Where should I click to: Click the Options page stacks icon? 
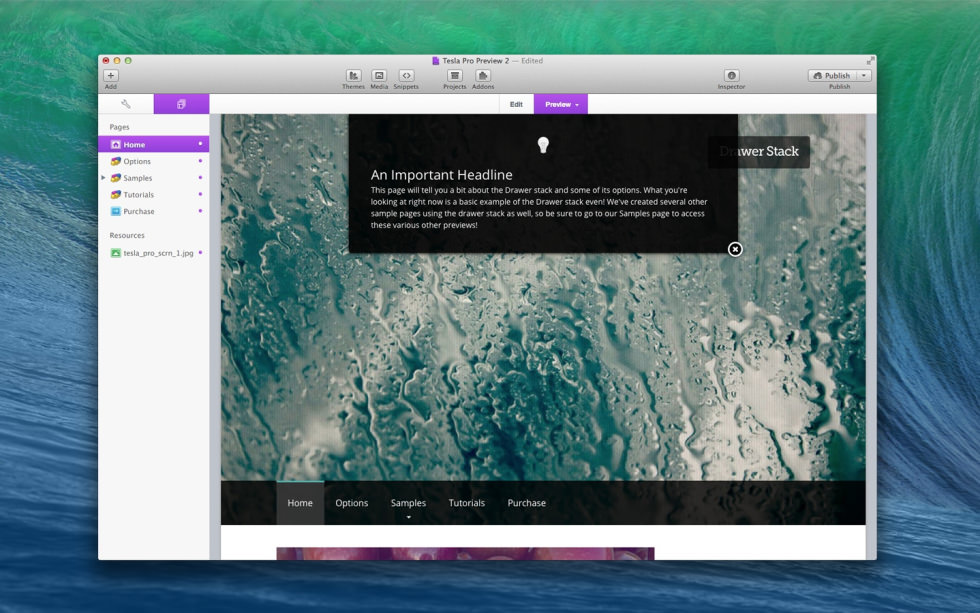116,161
